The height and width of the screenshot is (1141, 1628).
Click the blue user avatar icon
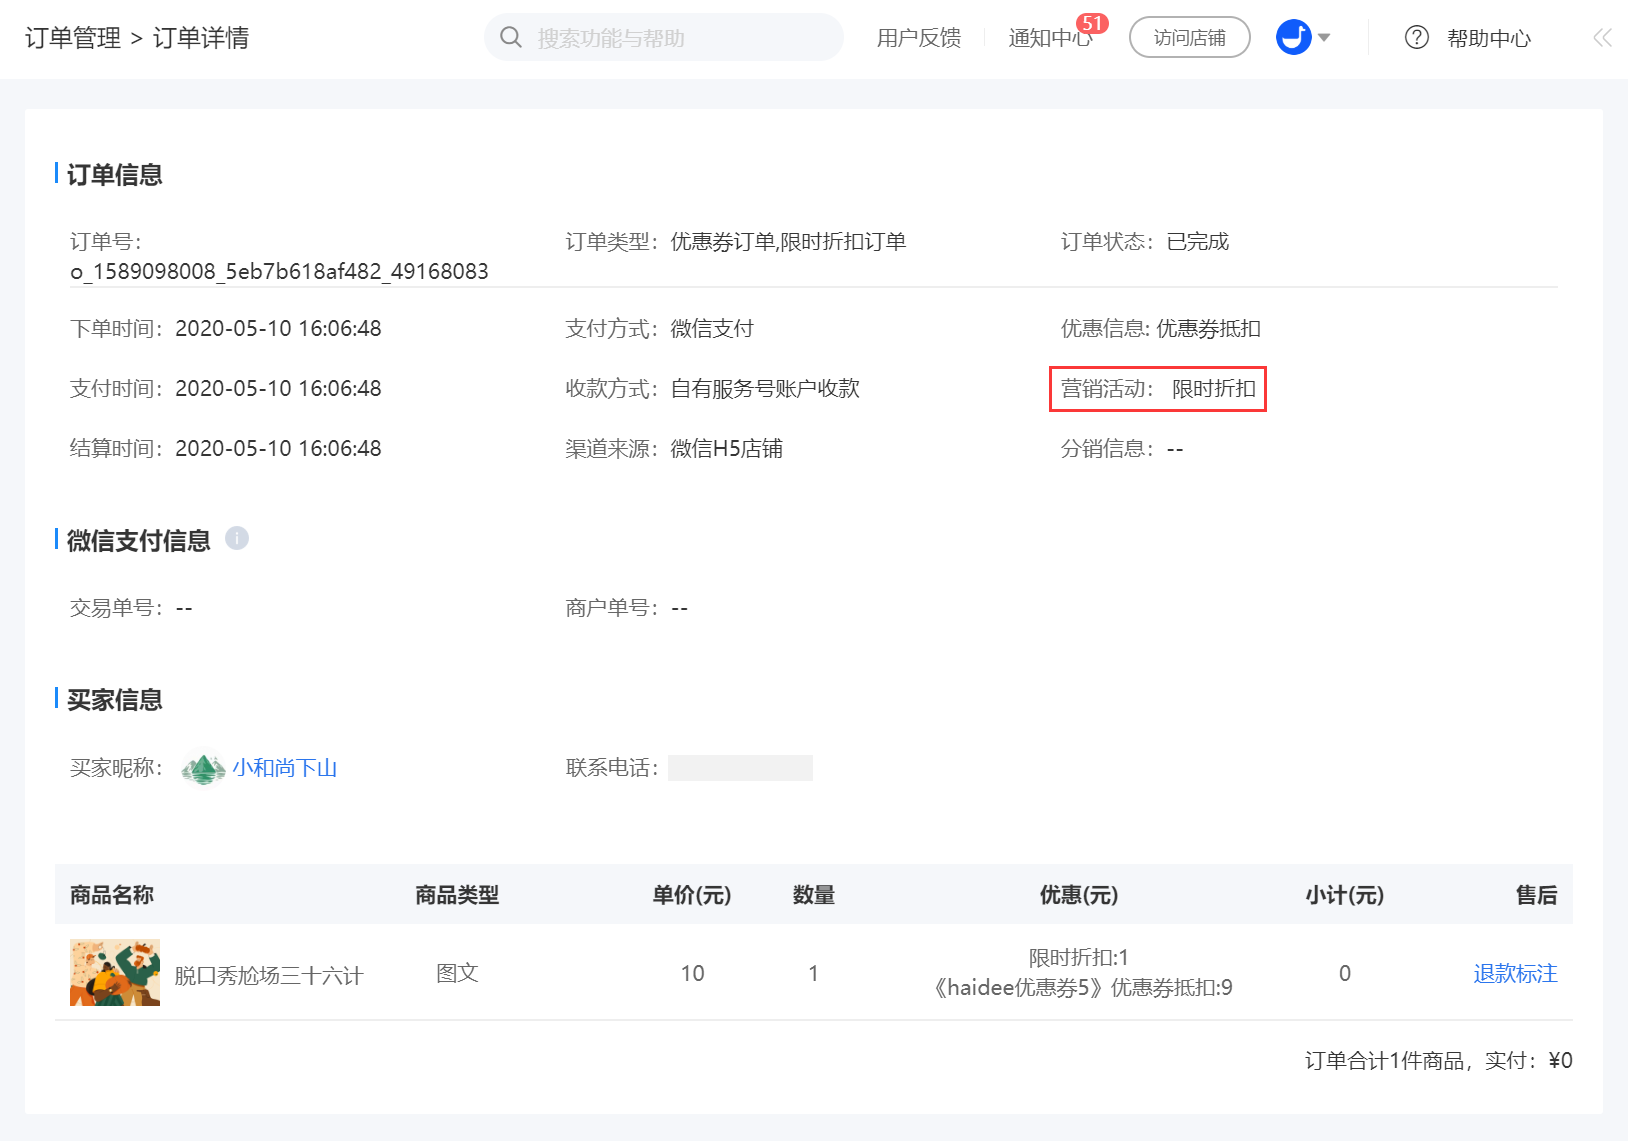pos(1293,38)
